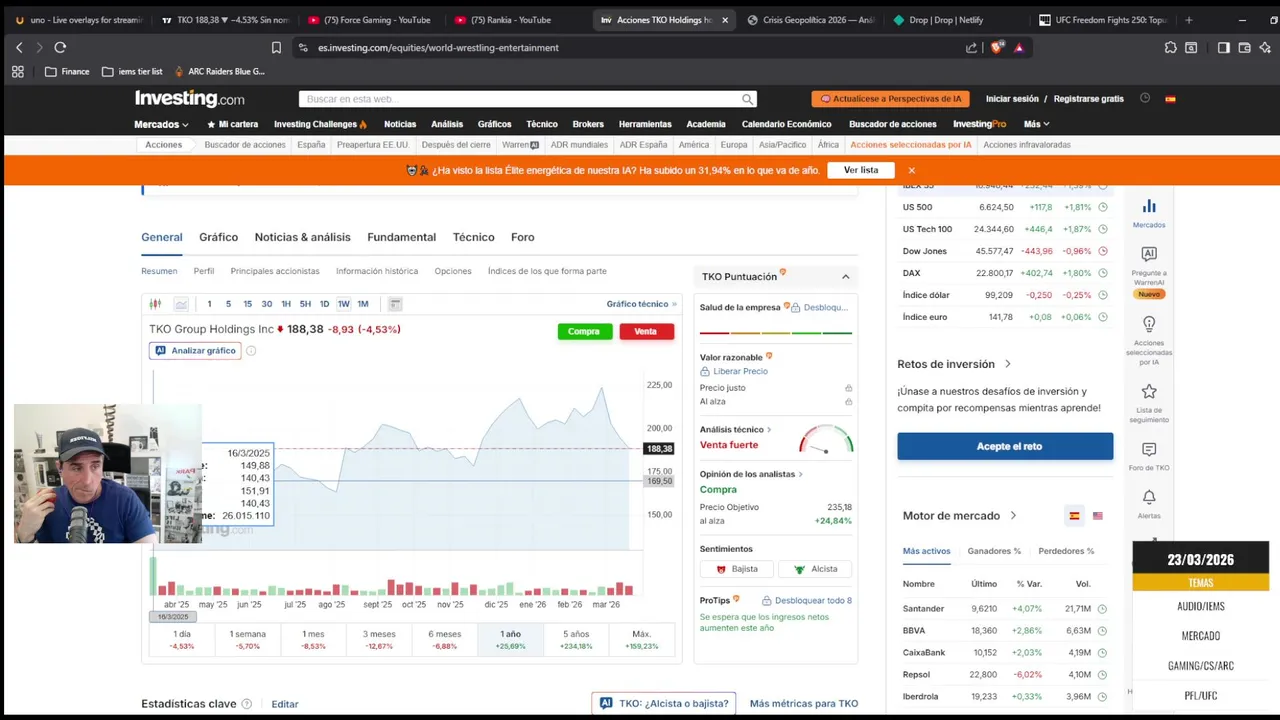Screen dimensions: 1280x720
Task: Choose the US flag in Motor de mercado
Action: point(1098,516)
